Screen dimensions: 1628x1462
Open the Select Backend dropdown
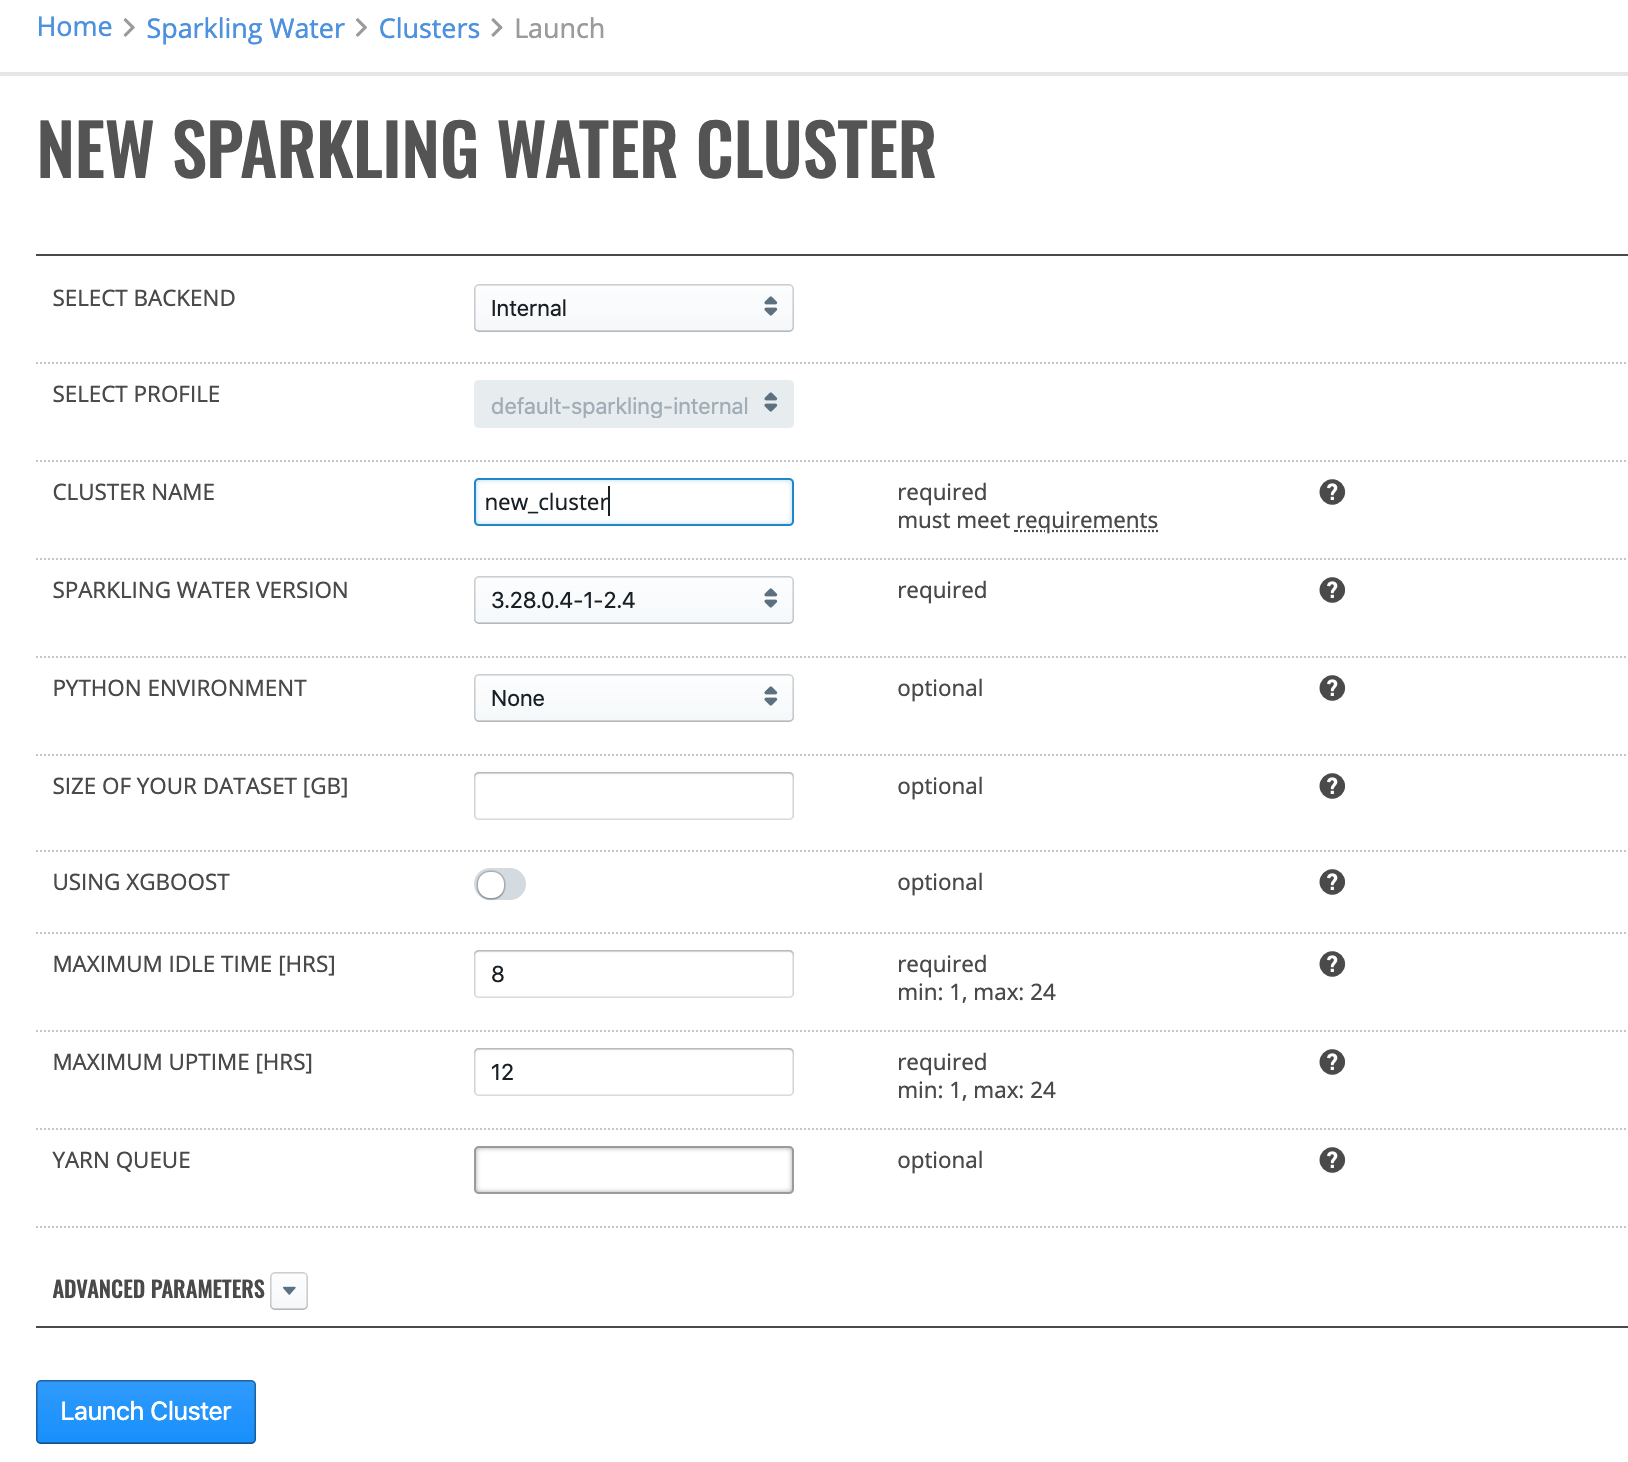[x=634, y=308]
